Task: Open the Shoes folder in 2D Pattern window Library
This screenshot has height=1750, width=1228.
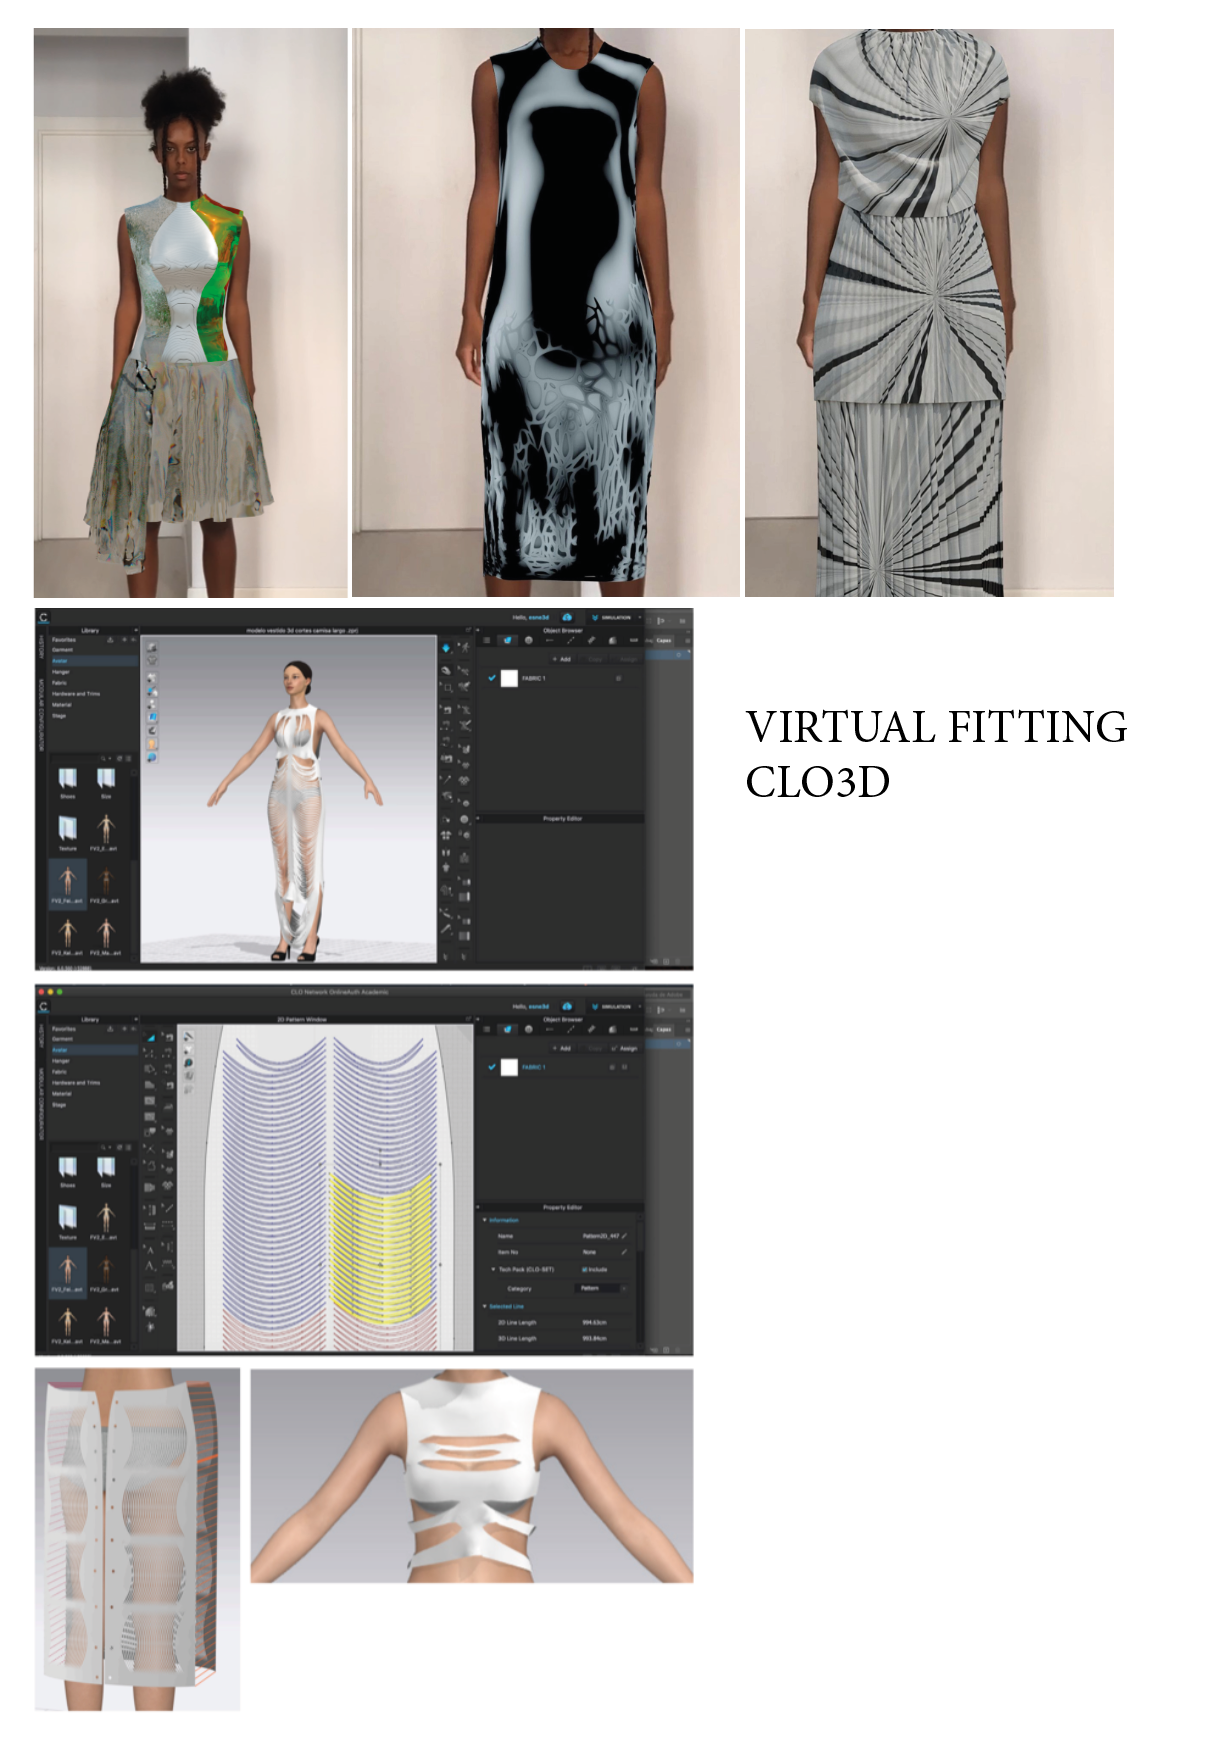Action: pos(67,1170)
